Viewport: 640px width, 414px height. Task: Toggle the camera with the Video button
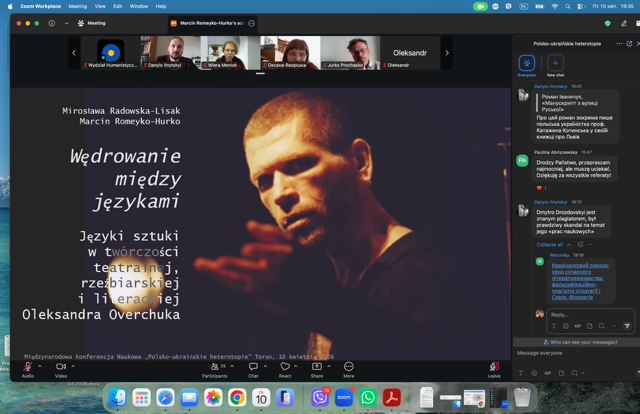pos(60,368)
